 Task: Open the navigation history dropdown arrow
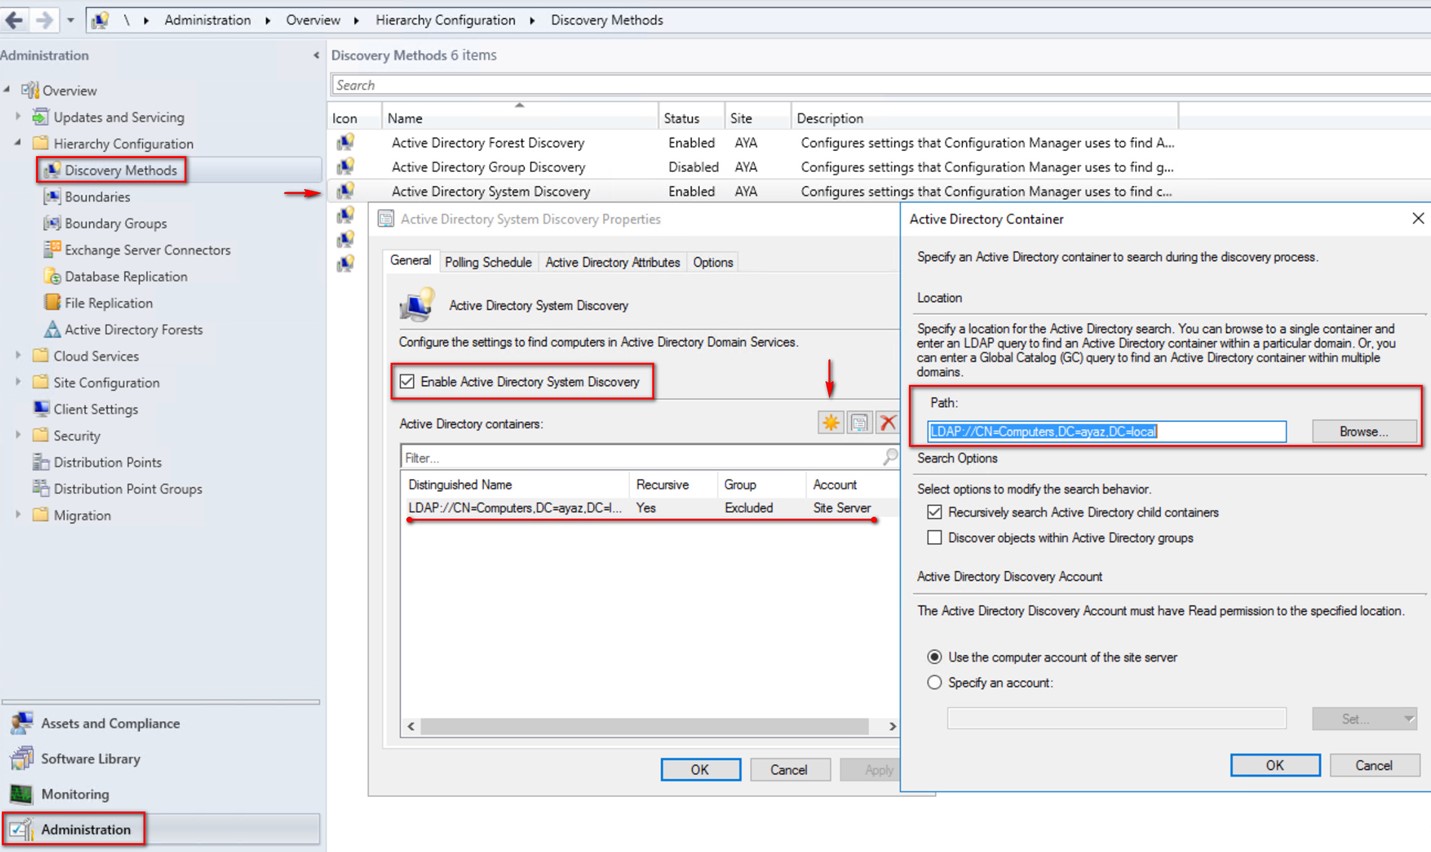tap(70, 20)
